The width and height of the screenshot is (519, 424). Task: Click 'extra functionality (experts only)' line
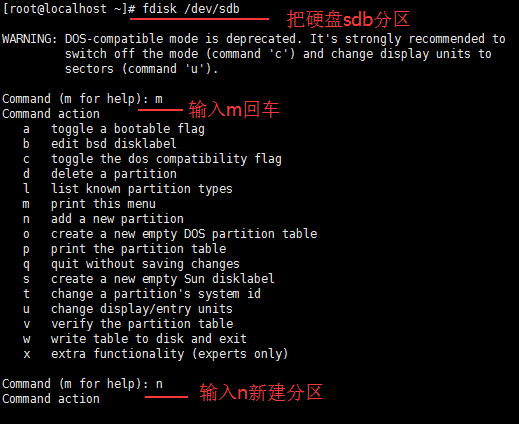point(155,354)
